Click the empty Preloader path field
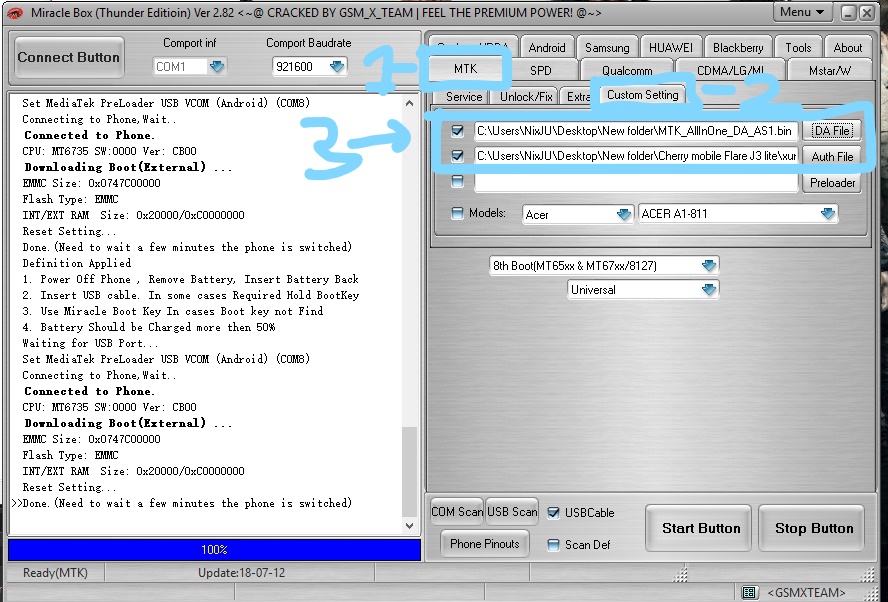This screenshot has height=602, width=888. (x=636, y=182)
